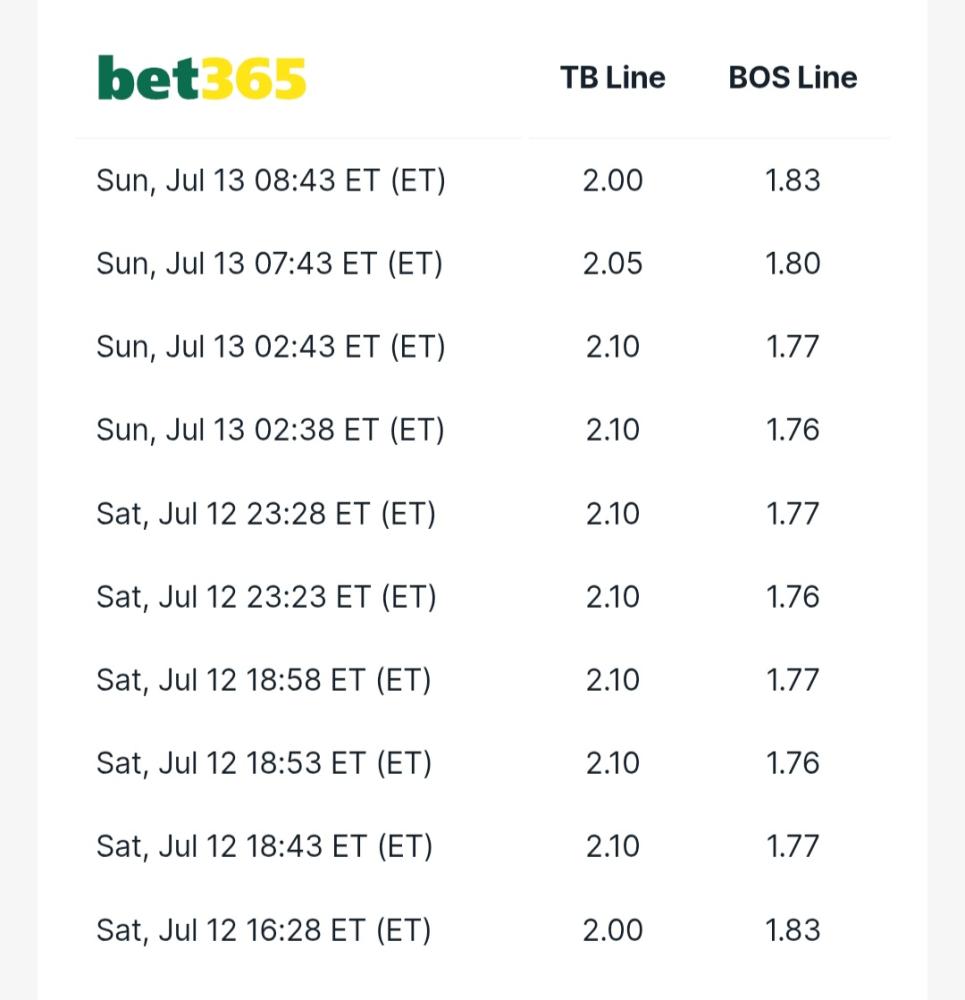Select the Sat, Jul 12 18:43 ET row
This screenshot has height=1000, width=965.
482,846
